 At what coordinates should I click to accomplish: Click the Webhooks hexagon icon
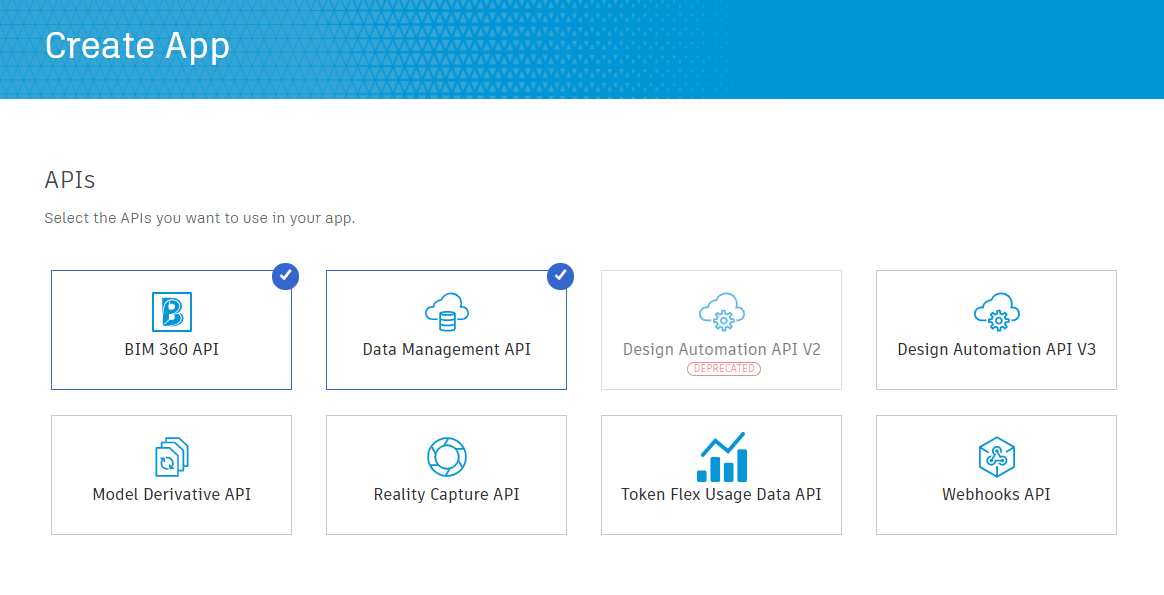996,456
